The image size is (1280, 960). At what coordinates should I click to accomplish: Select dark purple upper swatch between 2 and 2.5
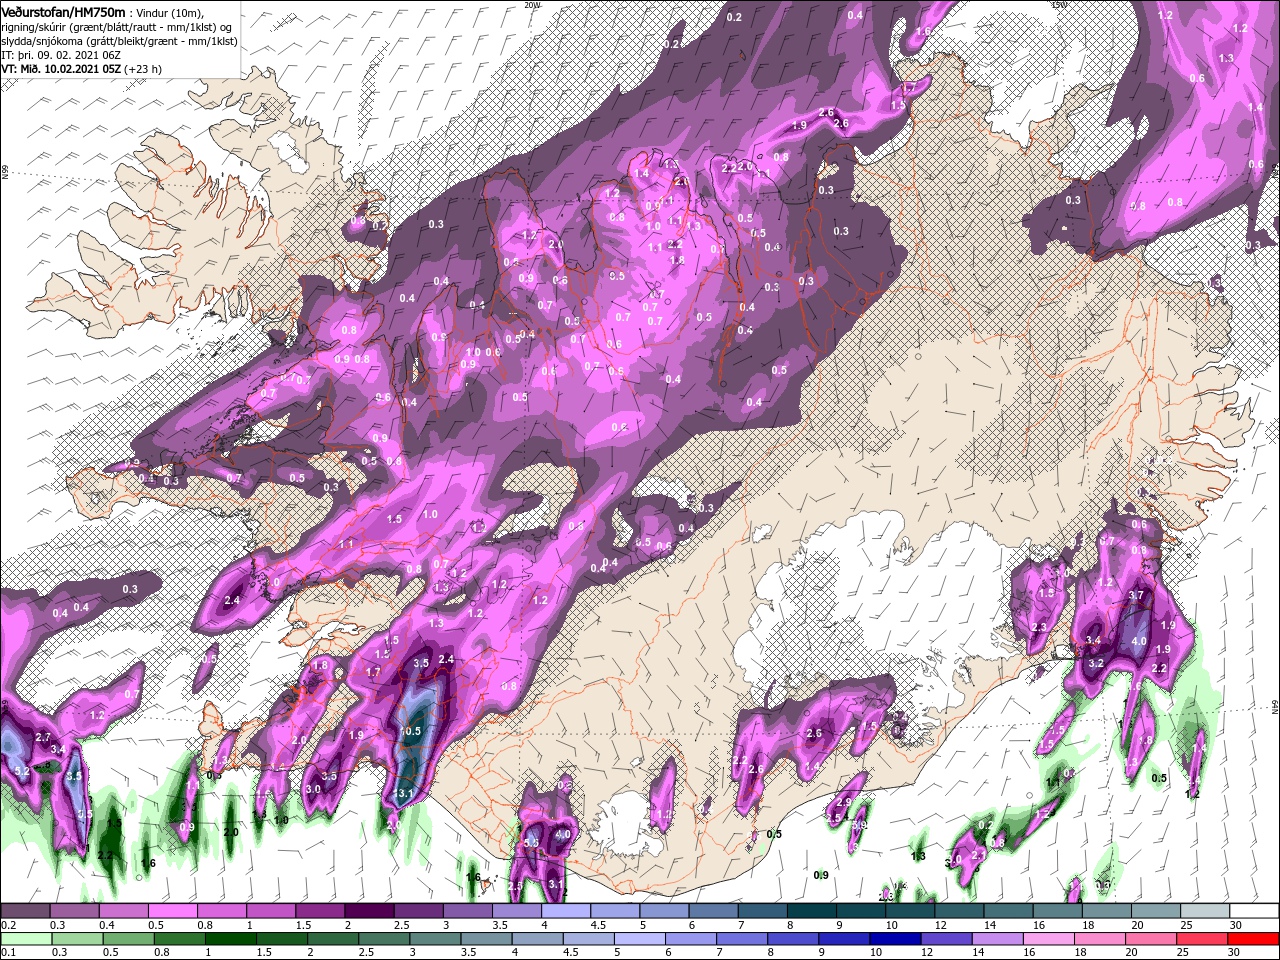368,912
